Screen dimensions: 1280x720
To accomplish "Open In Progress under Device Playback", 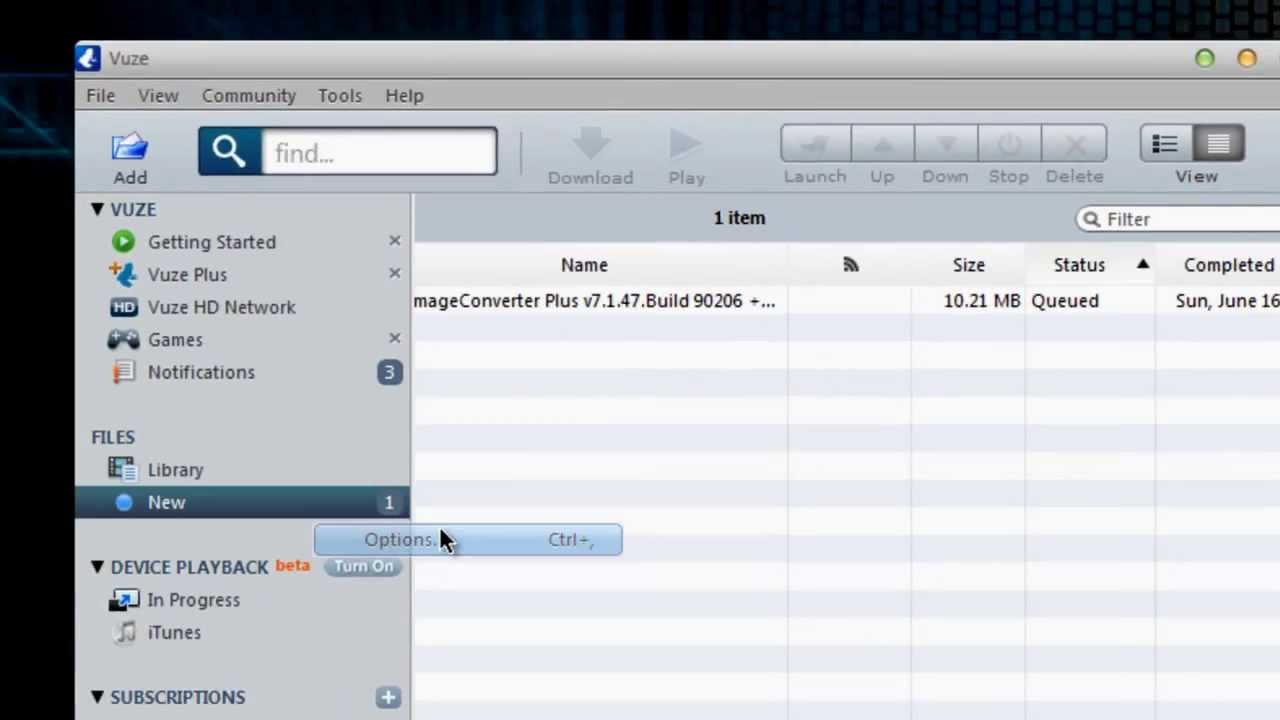I will 193,600.
